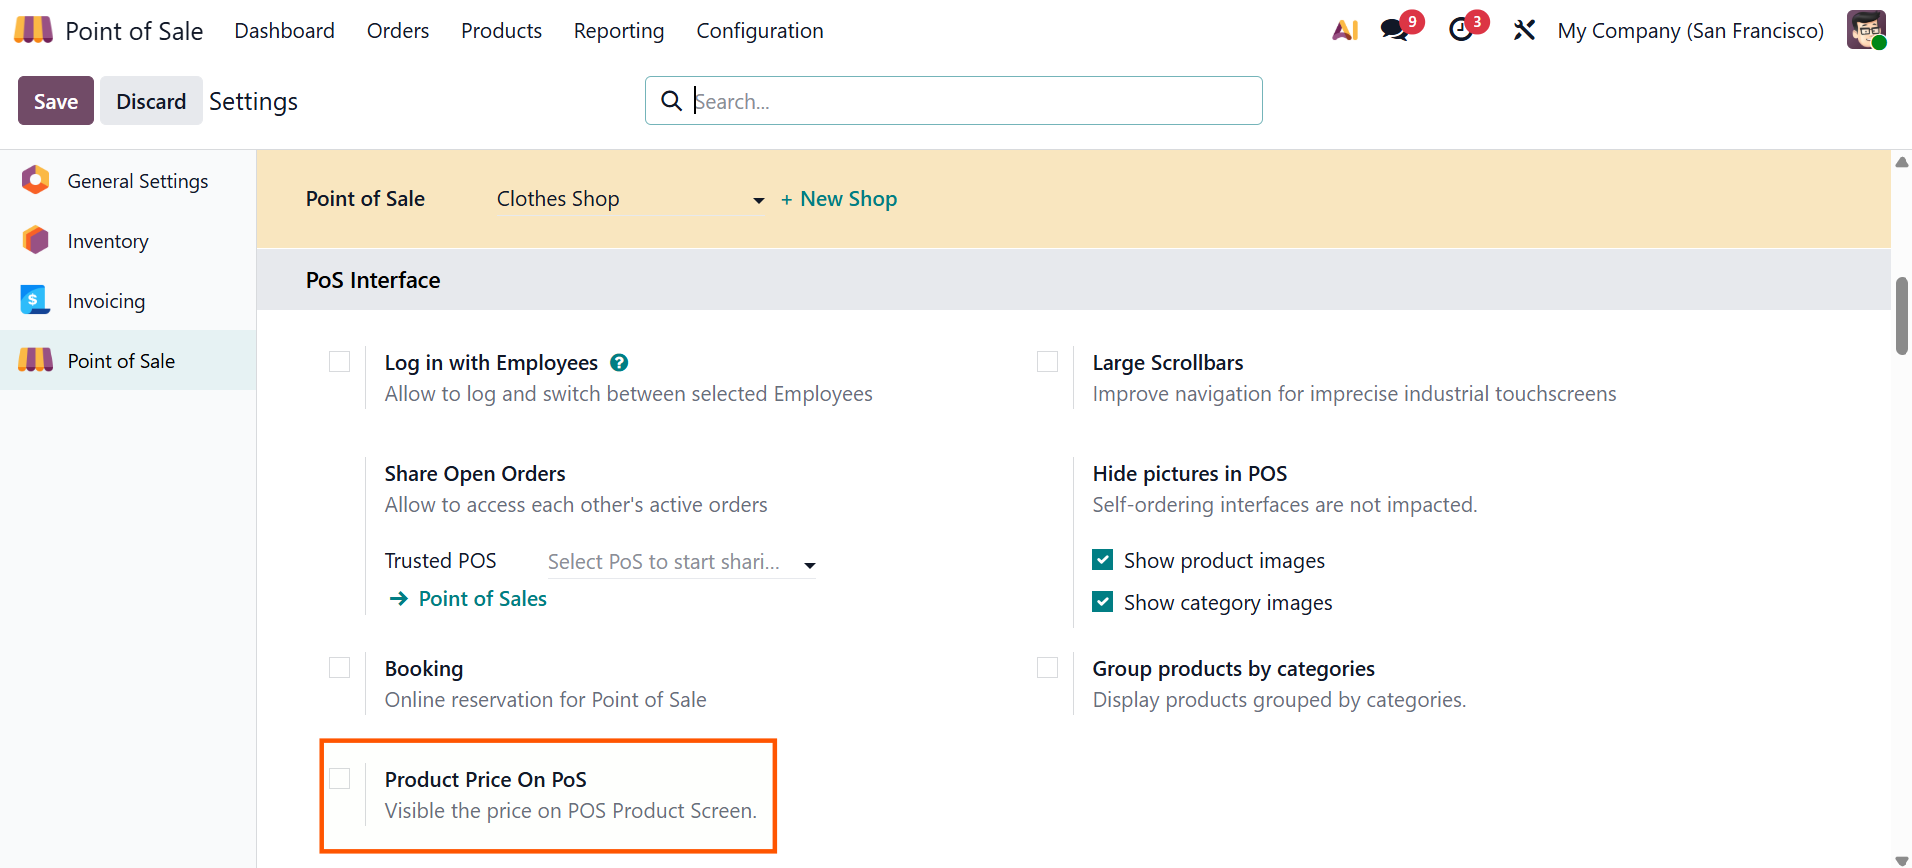The height and width of the screenshot is (868, 1912).
Task: Select Inventory in the sidebar
Action: (x=128, y=240)
